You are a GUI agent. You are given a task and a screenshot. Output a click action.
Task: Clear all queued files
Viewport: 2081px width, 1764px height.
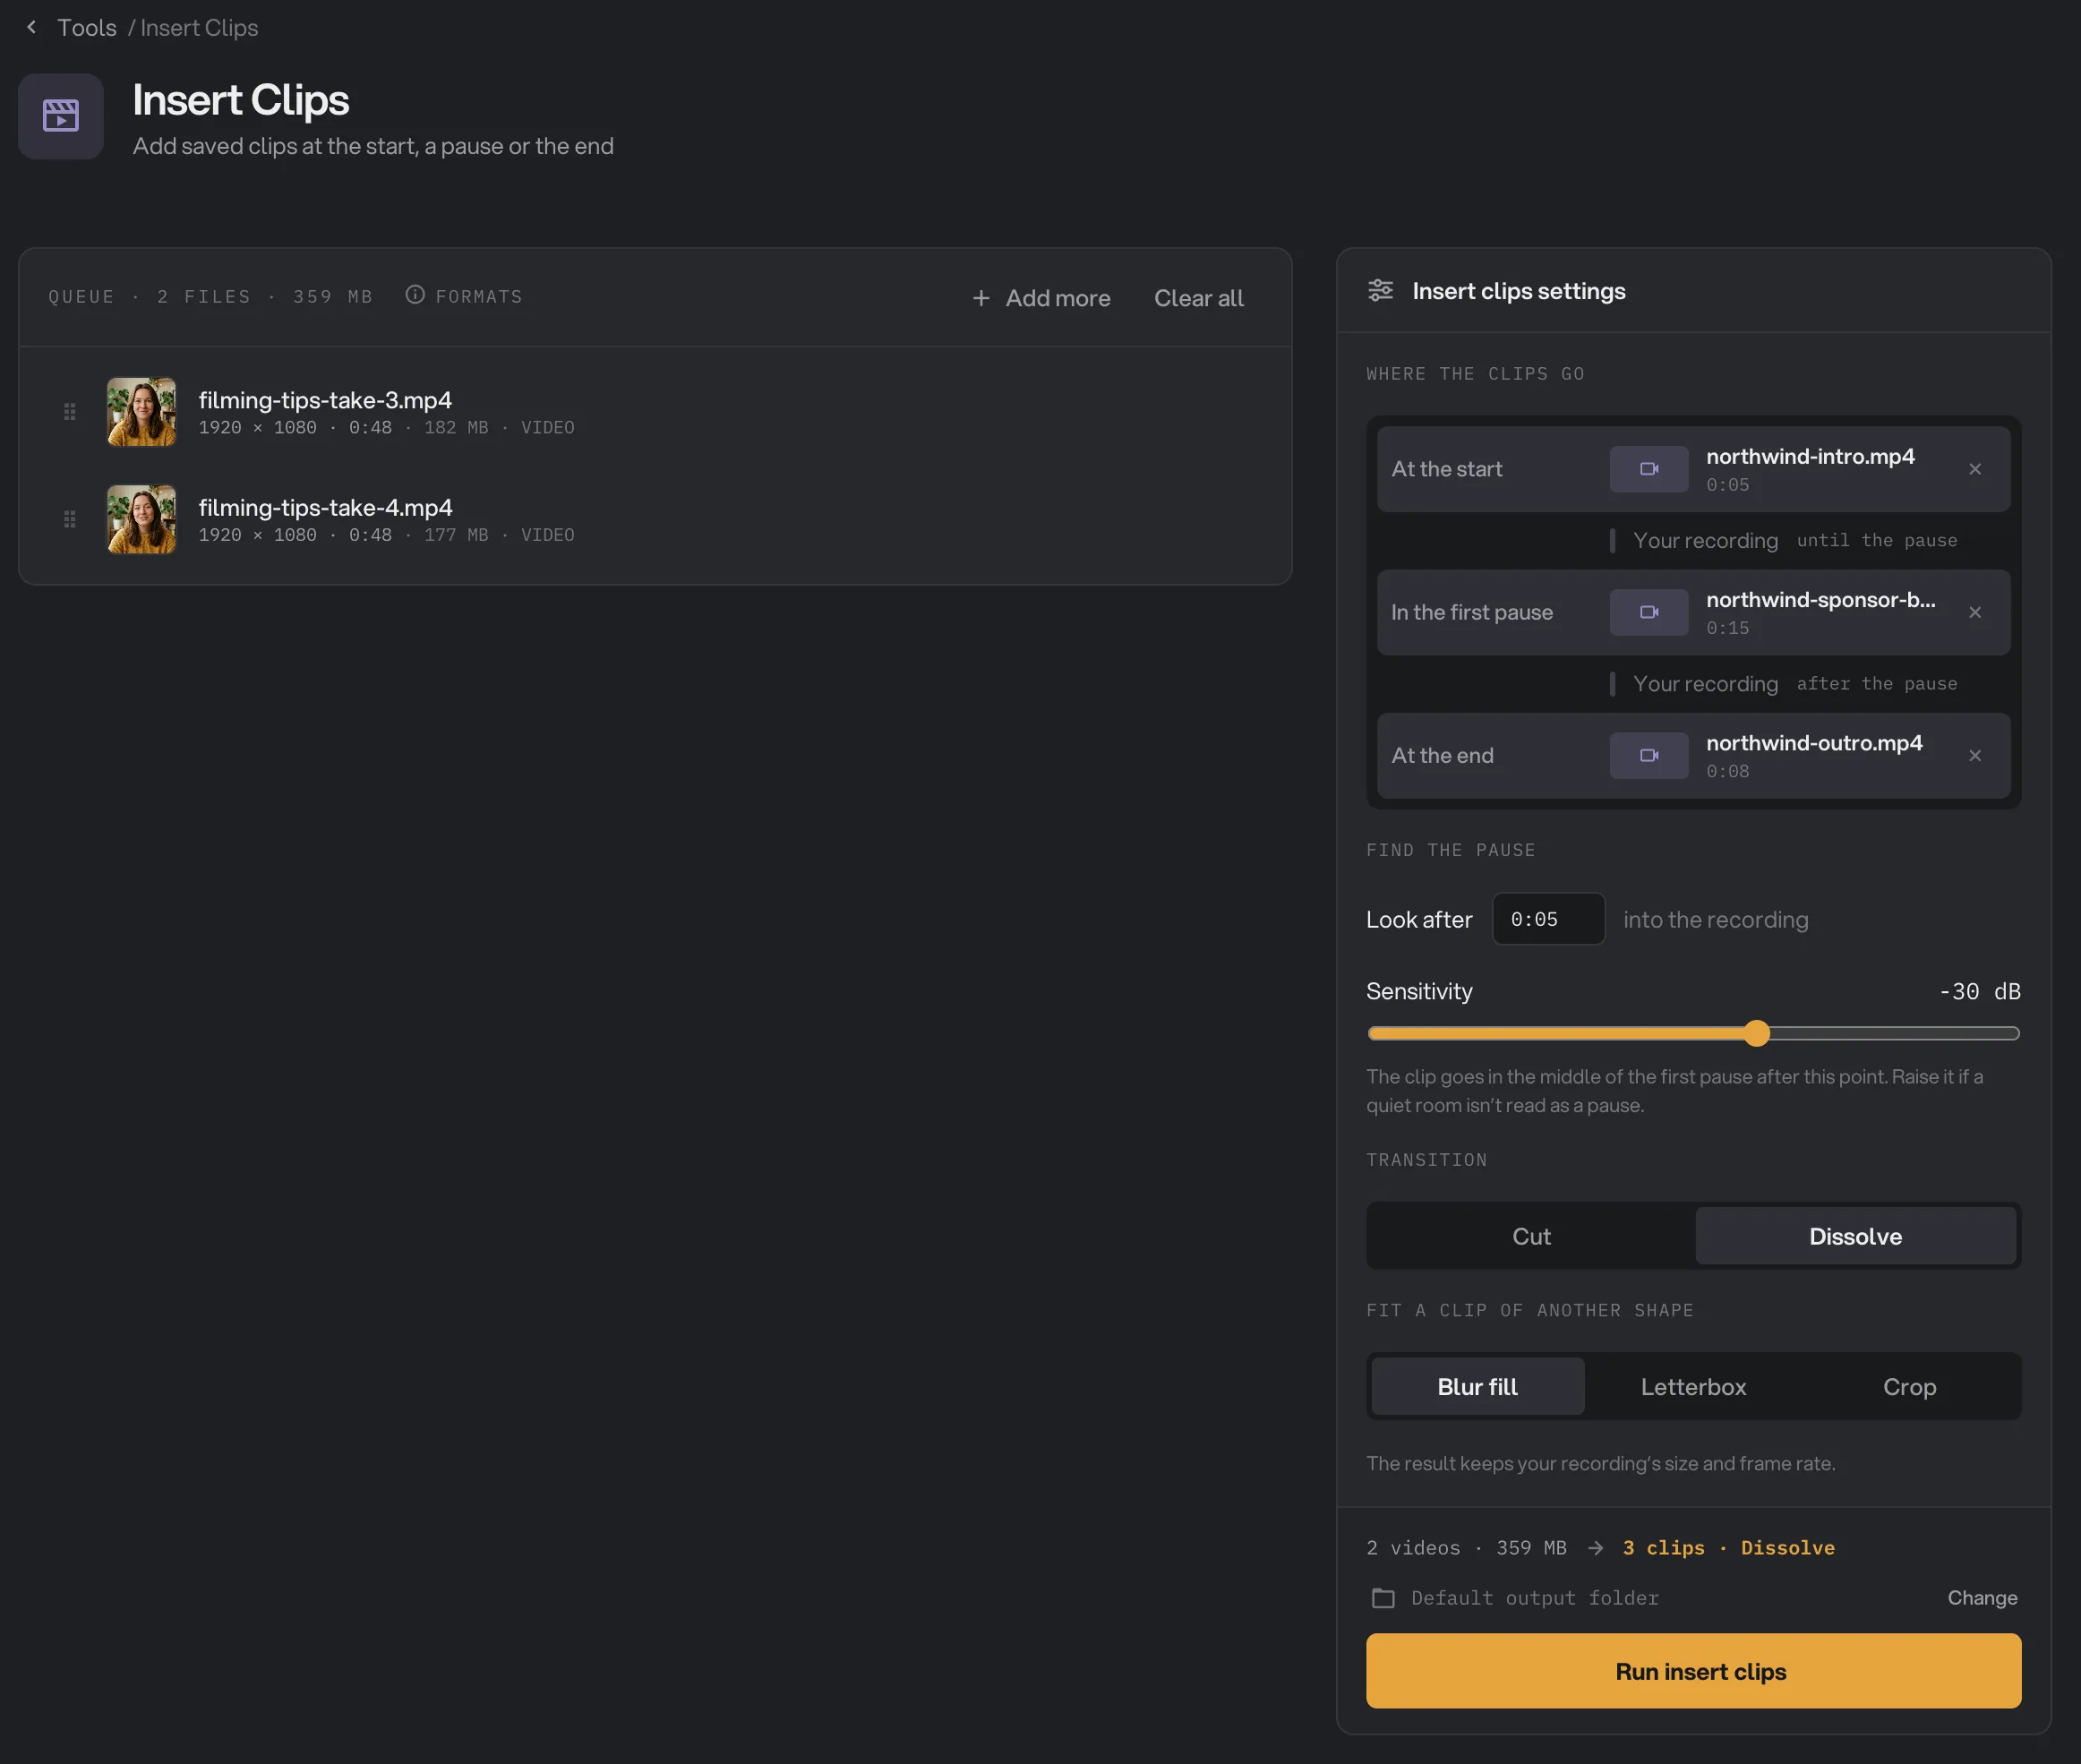pos(1198,298)
